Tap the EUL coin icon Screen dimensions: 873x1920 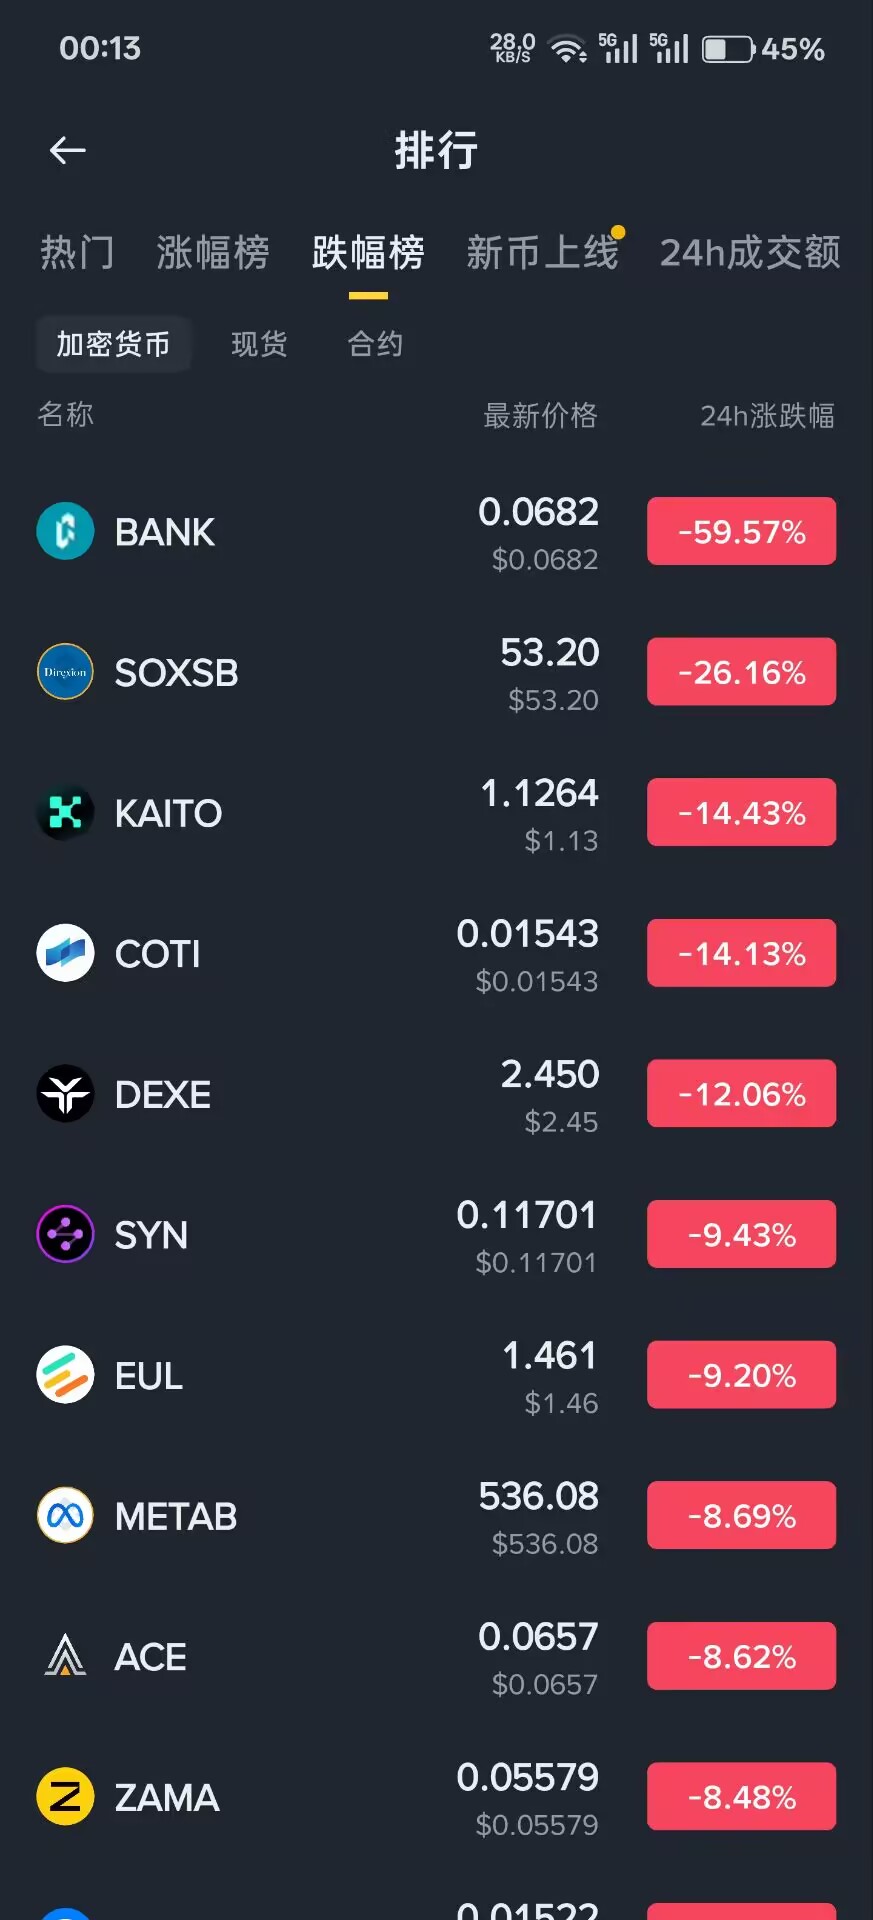[65, 1375]
